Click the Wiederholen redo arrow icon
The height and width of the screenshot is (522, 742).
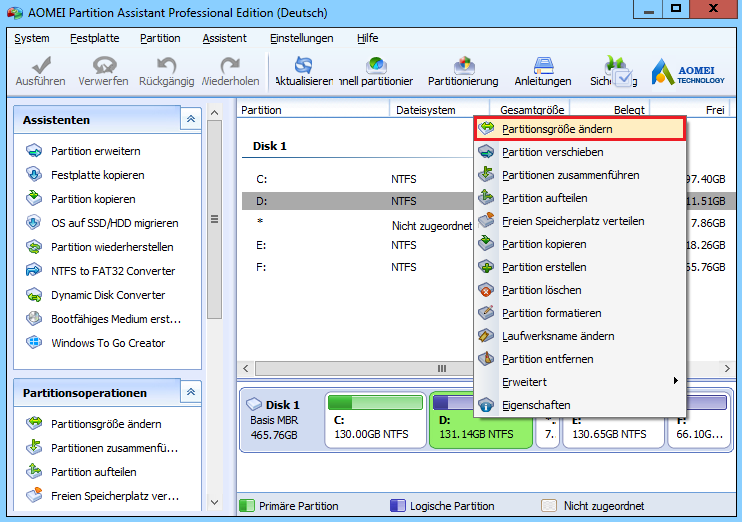pyautogui.click(x=230, y=65)
